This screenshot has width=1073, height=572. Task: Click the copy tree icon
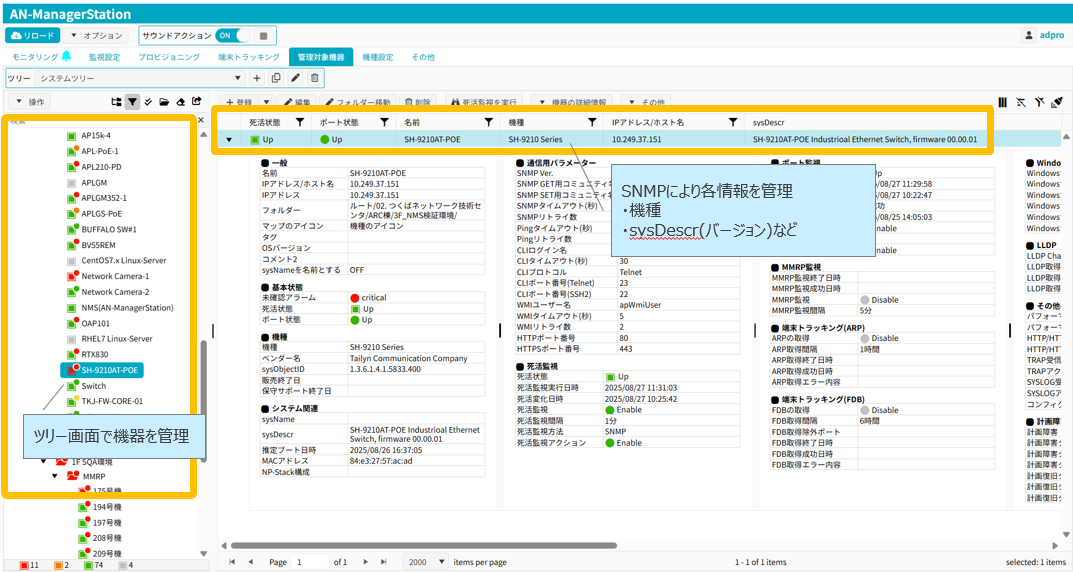[276, 78]
